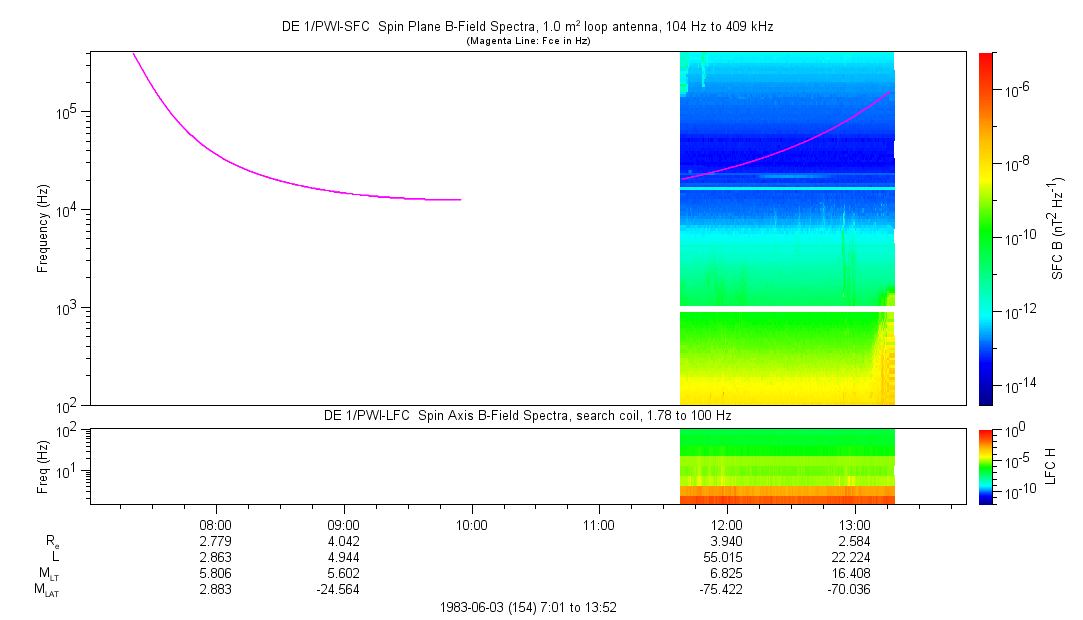Click the yellow low-frequency region of spectrogram
The image size is (1083, 620).
click(x=780, y=387)
